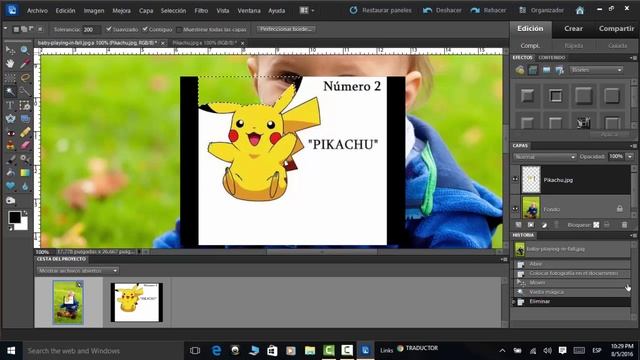This screenshot has width=640, height=360.
Task: Click Restaurar paneles button
Action: (380, 11)
